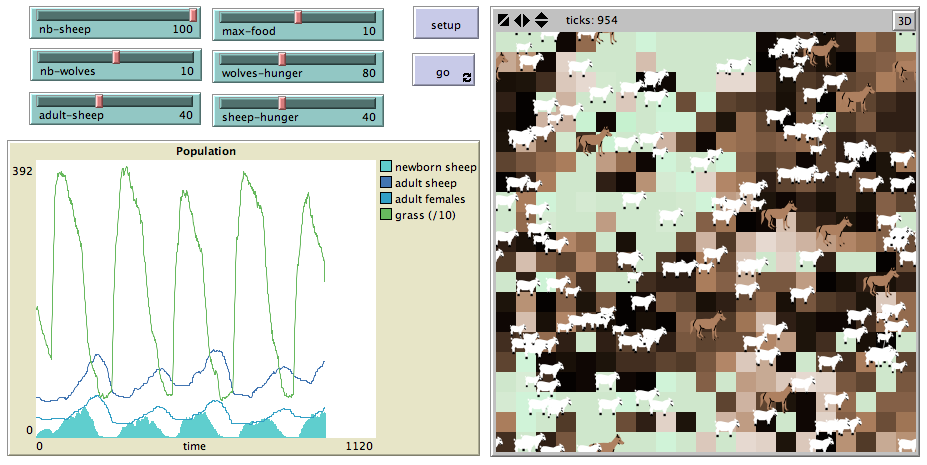Viewport: 927px width, 465px height.
Task: Click the max-food slider handle
Action: pyautogui.click(x=299, y=17)
